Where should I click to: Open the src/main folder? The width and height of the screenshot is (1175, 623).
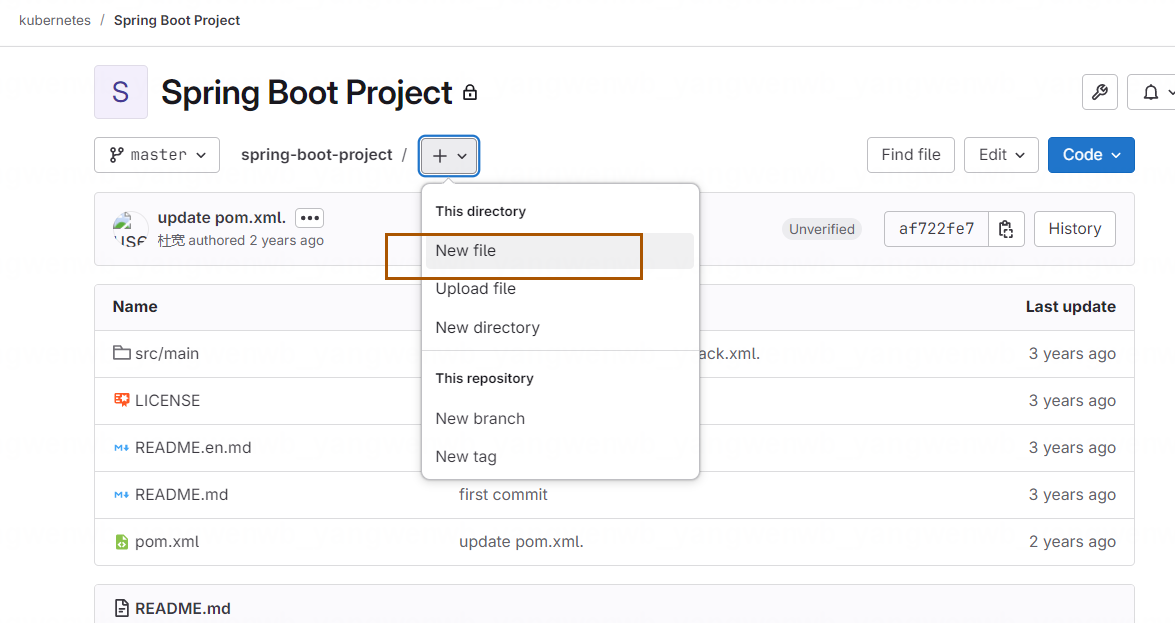tap(167, 353)
